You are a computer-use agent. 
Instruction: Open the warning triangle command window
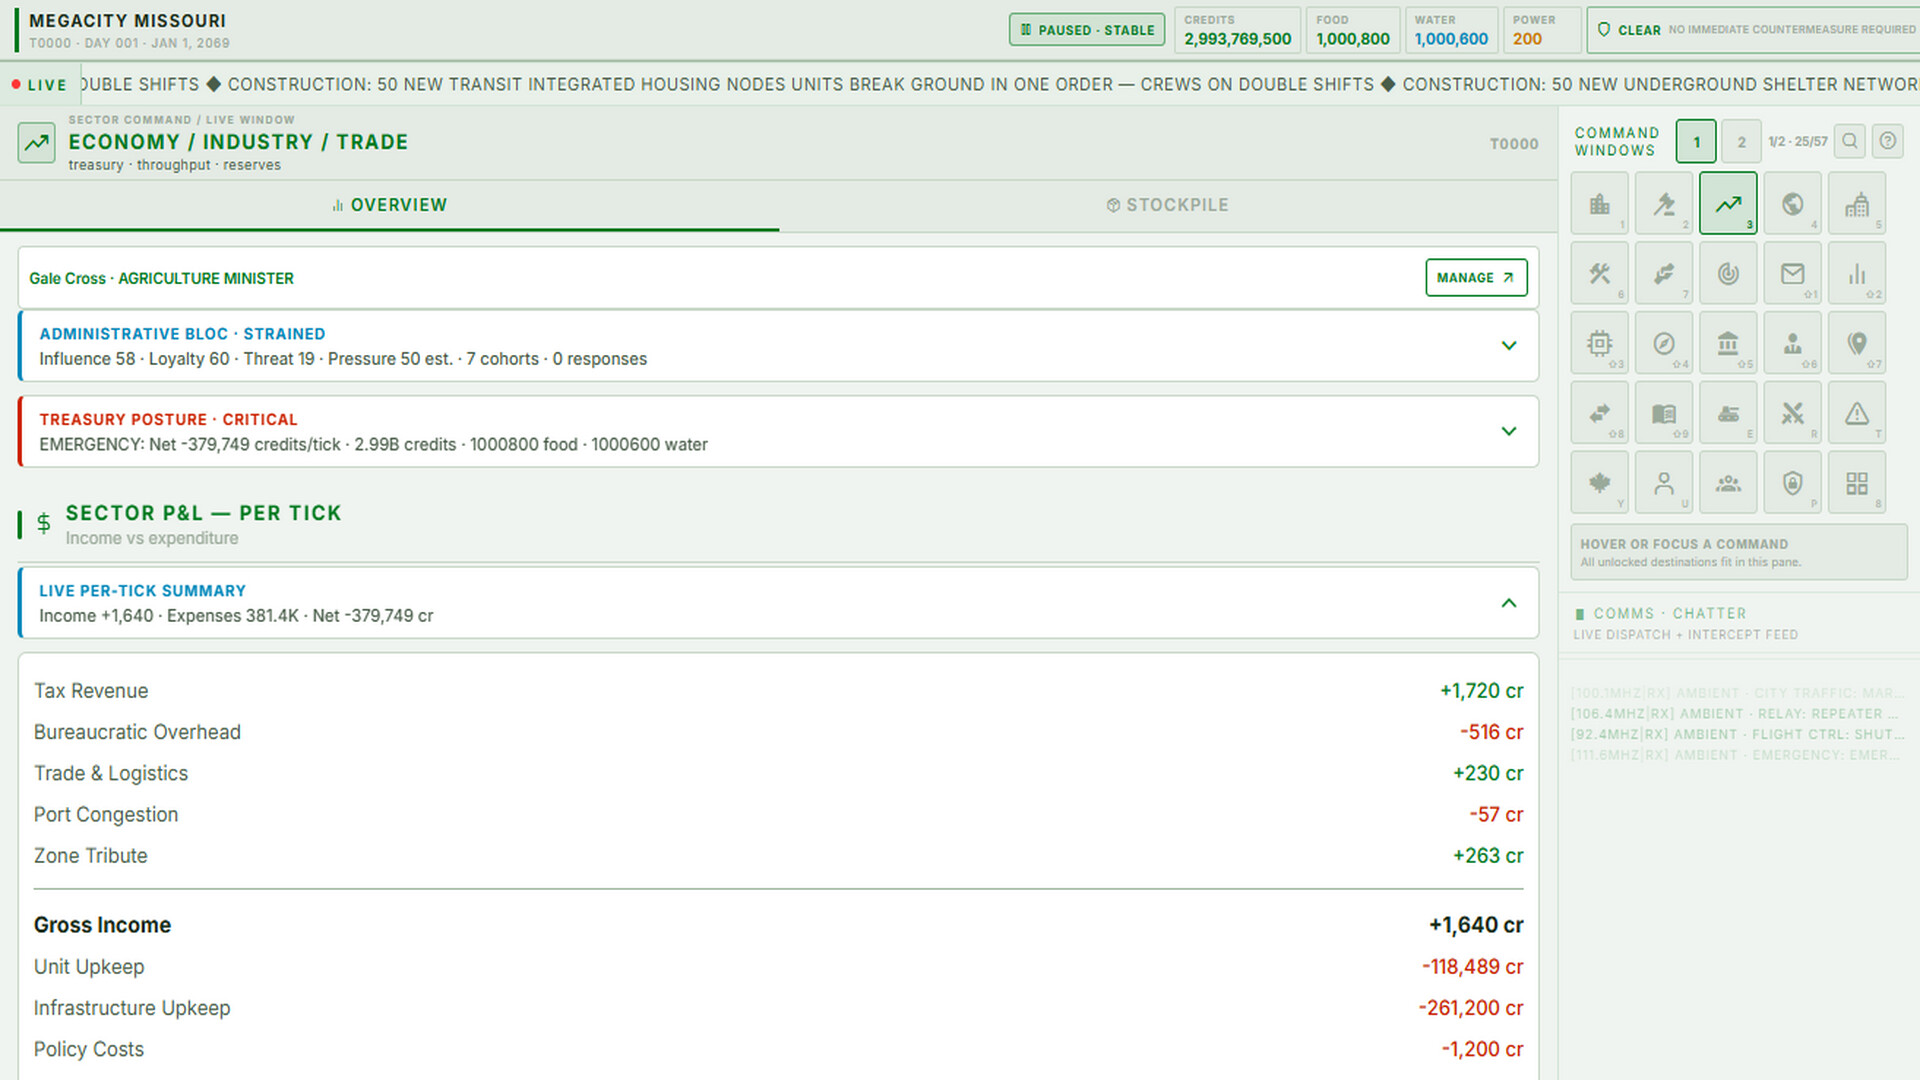pyautogui.click(x=1857, y=413)
